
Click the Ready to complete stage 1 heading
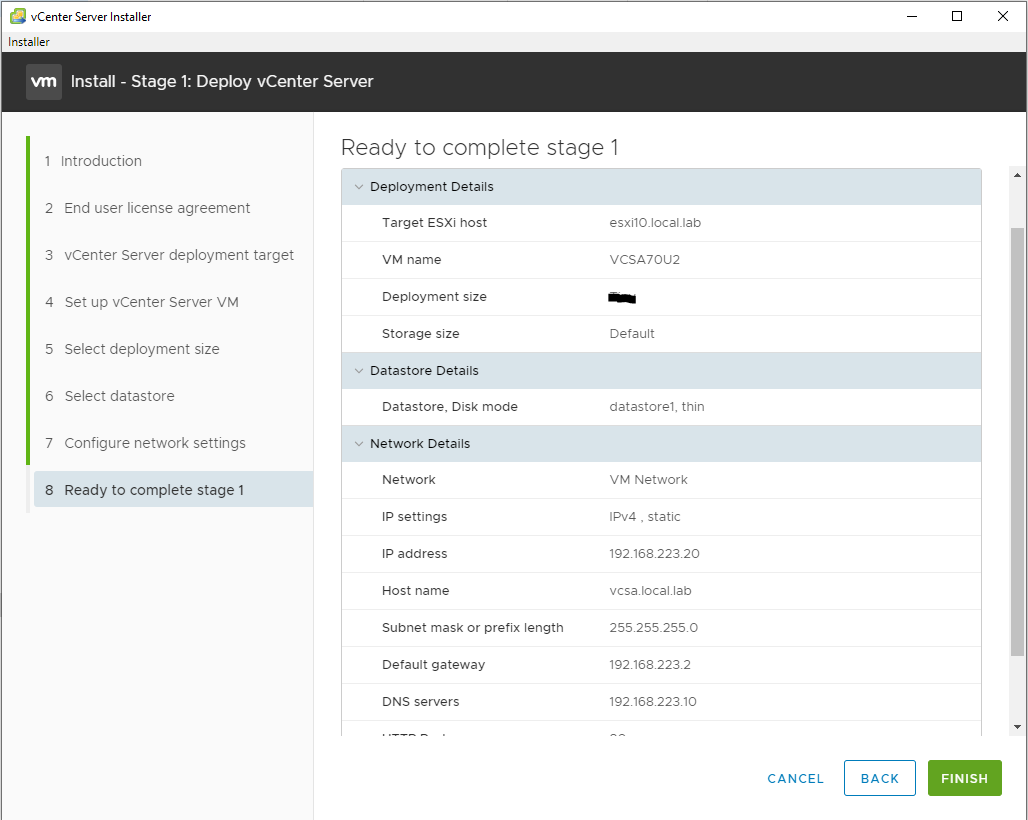click(480, 147)
